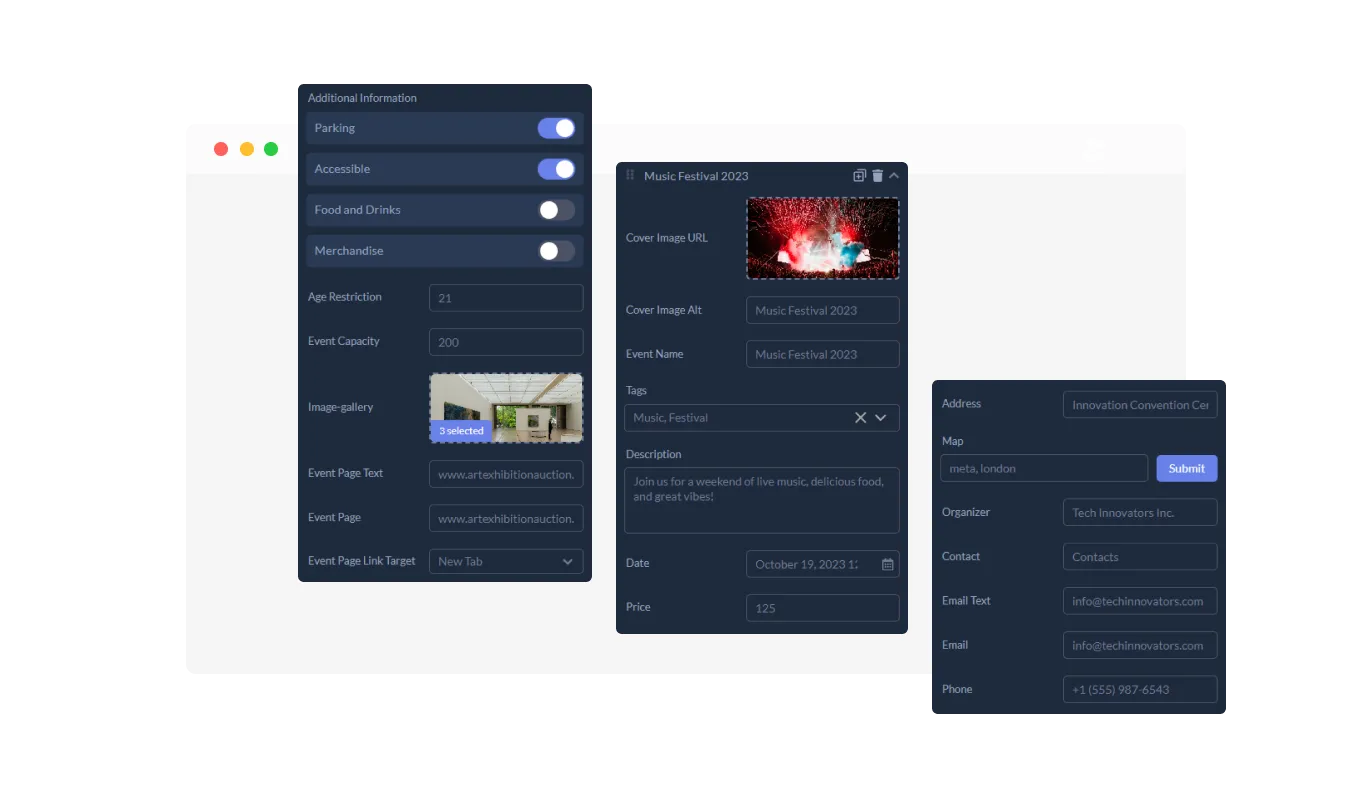Duplicate the Music Festival 2023 item
This screenshot has width=1370, height=800.
(859, 175)
